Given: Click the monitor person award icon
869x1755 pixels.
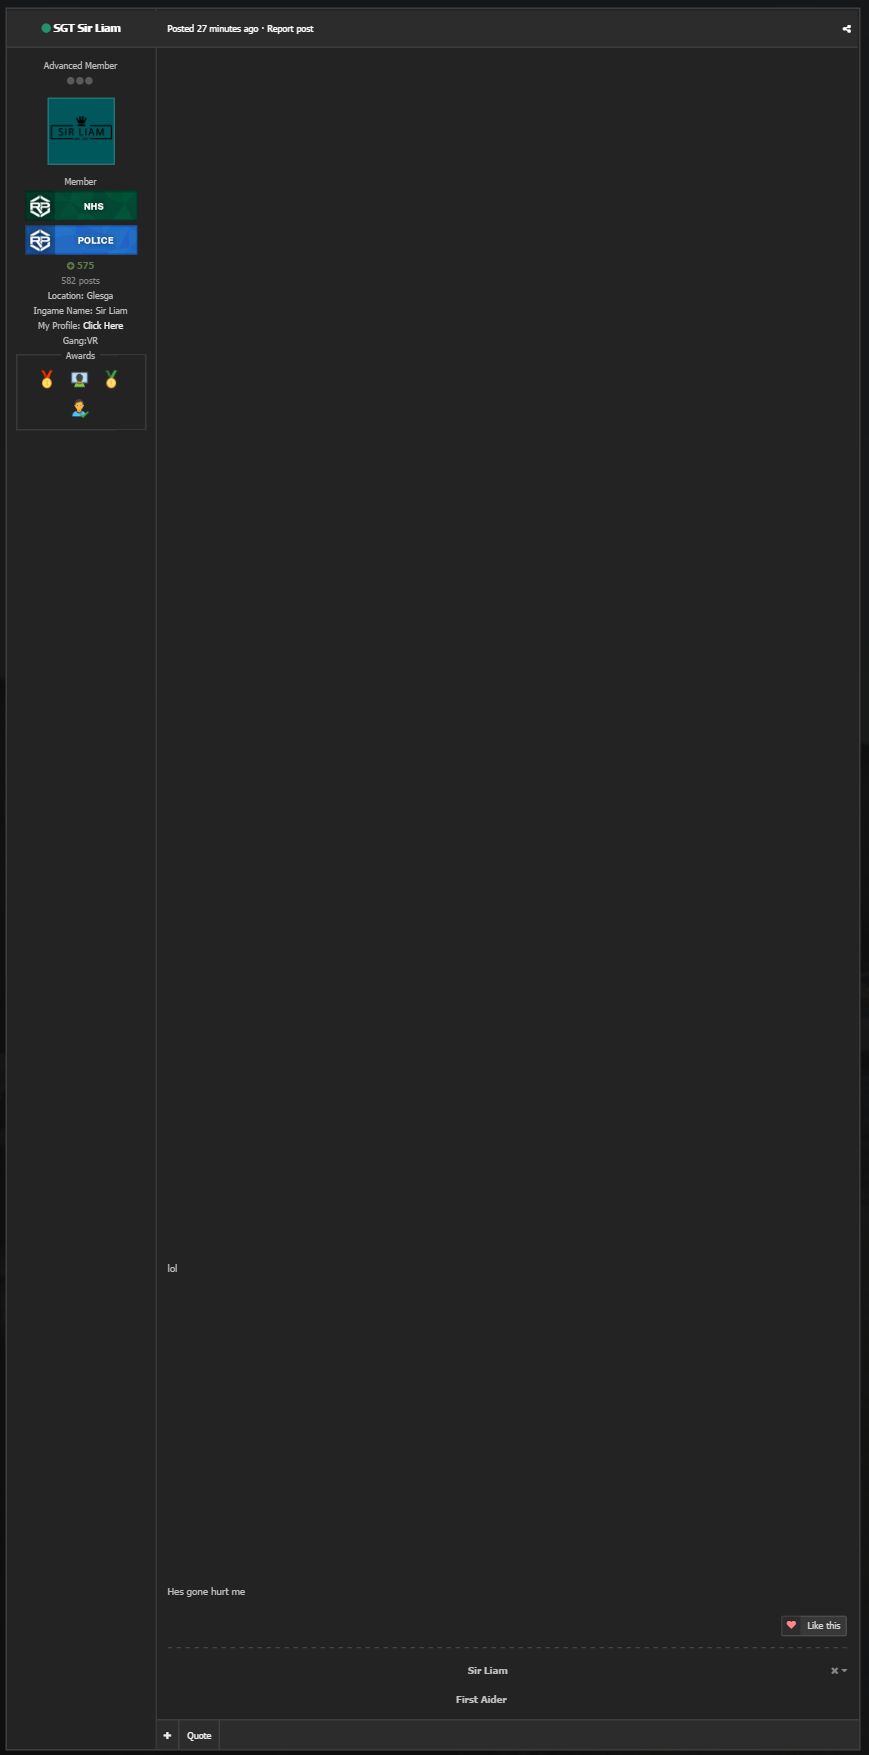Looking at the screenshot, I should (x=80, y=379).
